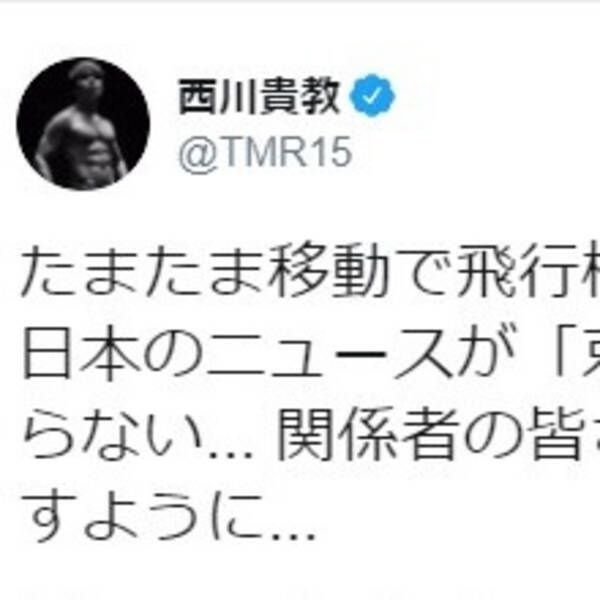Click the digits 15 in the handle
Viewport: 600px width, 600px height.
pyautogui.click(x=332, y=152)
